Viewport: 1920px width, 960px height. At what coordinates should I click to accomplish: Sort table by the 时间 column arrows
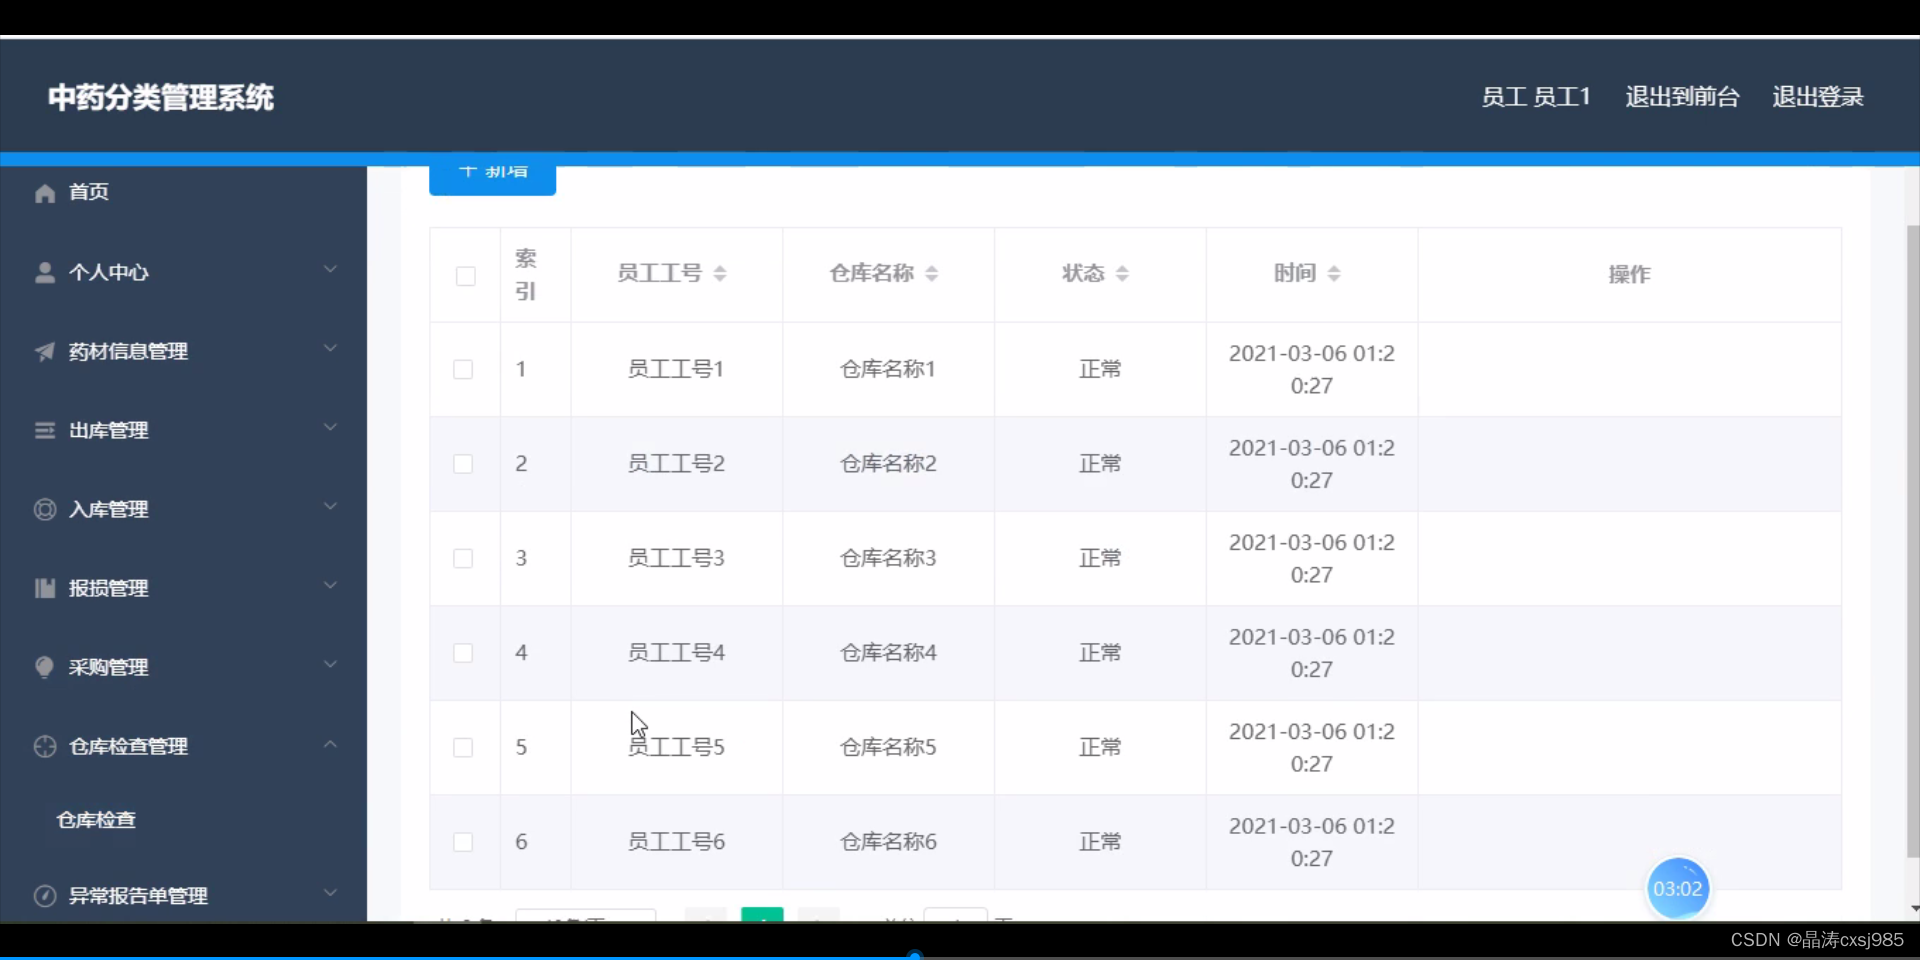pos(1337,273)
